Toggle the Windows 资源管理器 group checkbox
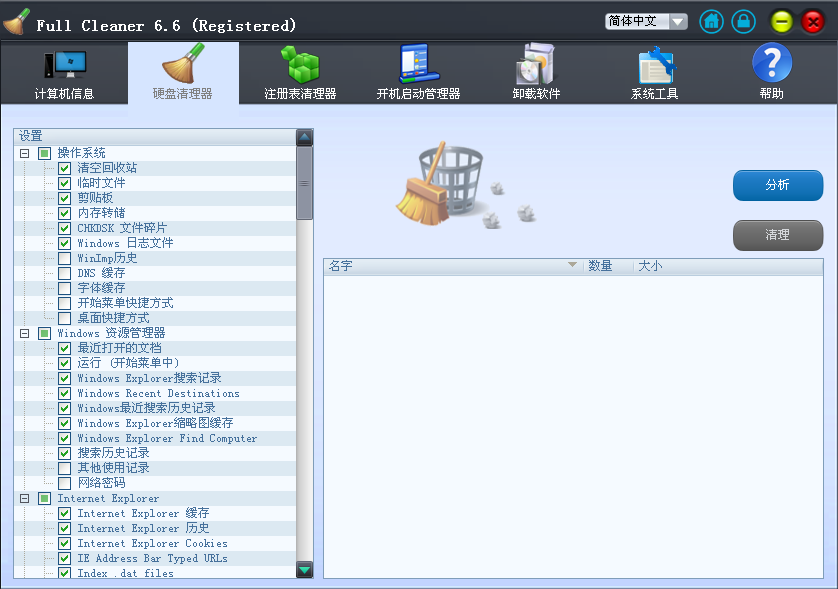This screenshot has width=838, height=589. [44, 334]
